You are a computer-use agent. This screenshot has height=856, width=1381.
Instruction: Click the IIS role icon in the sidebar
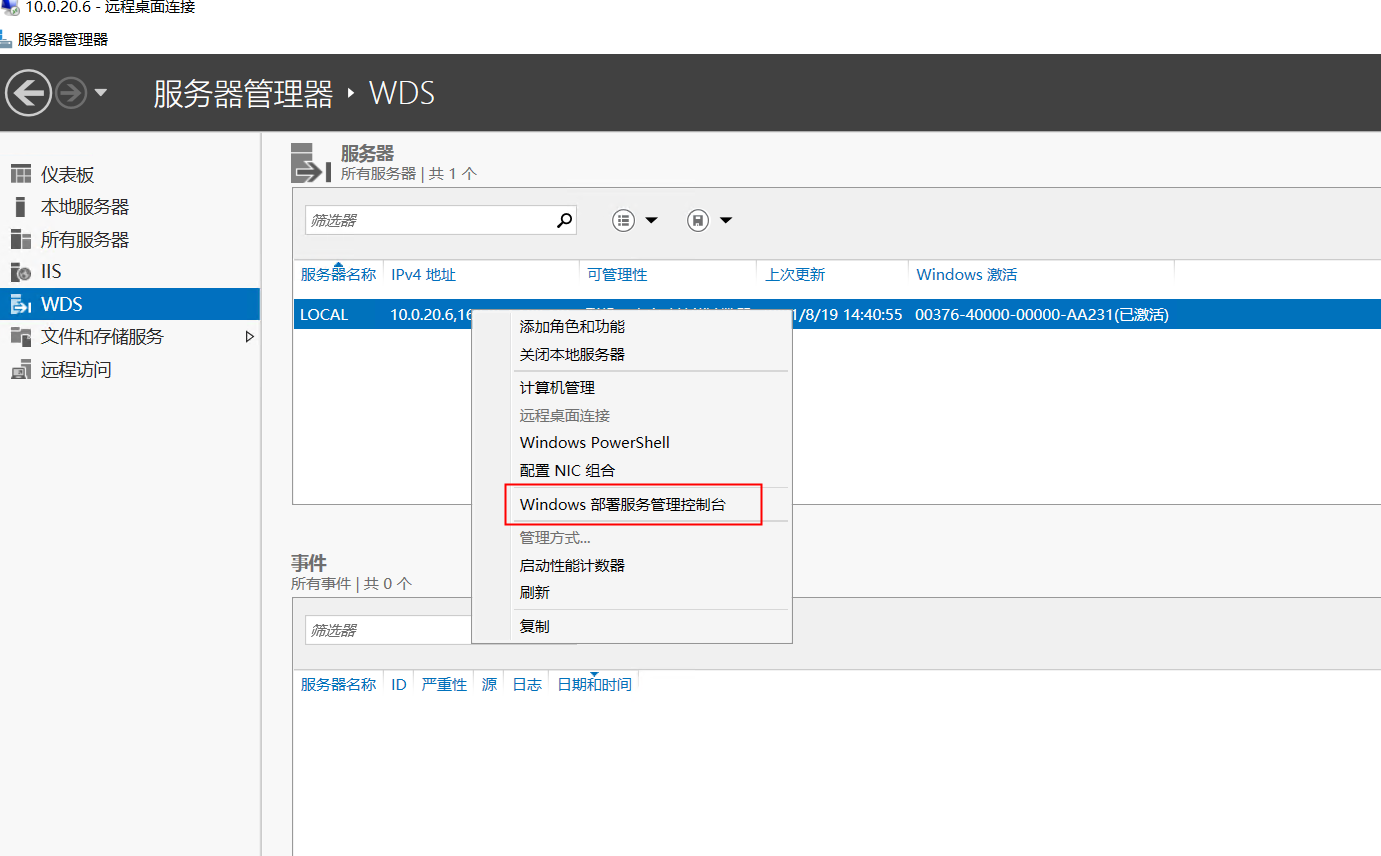click(x=21, y=272)
